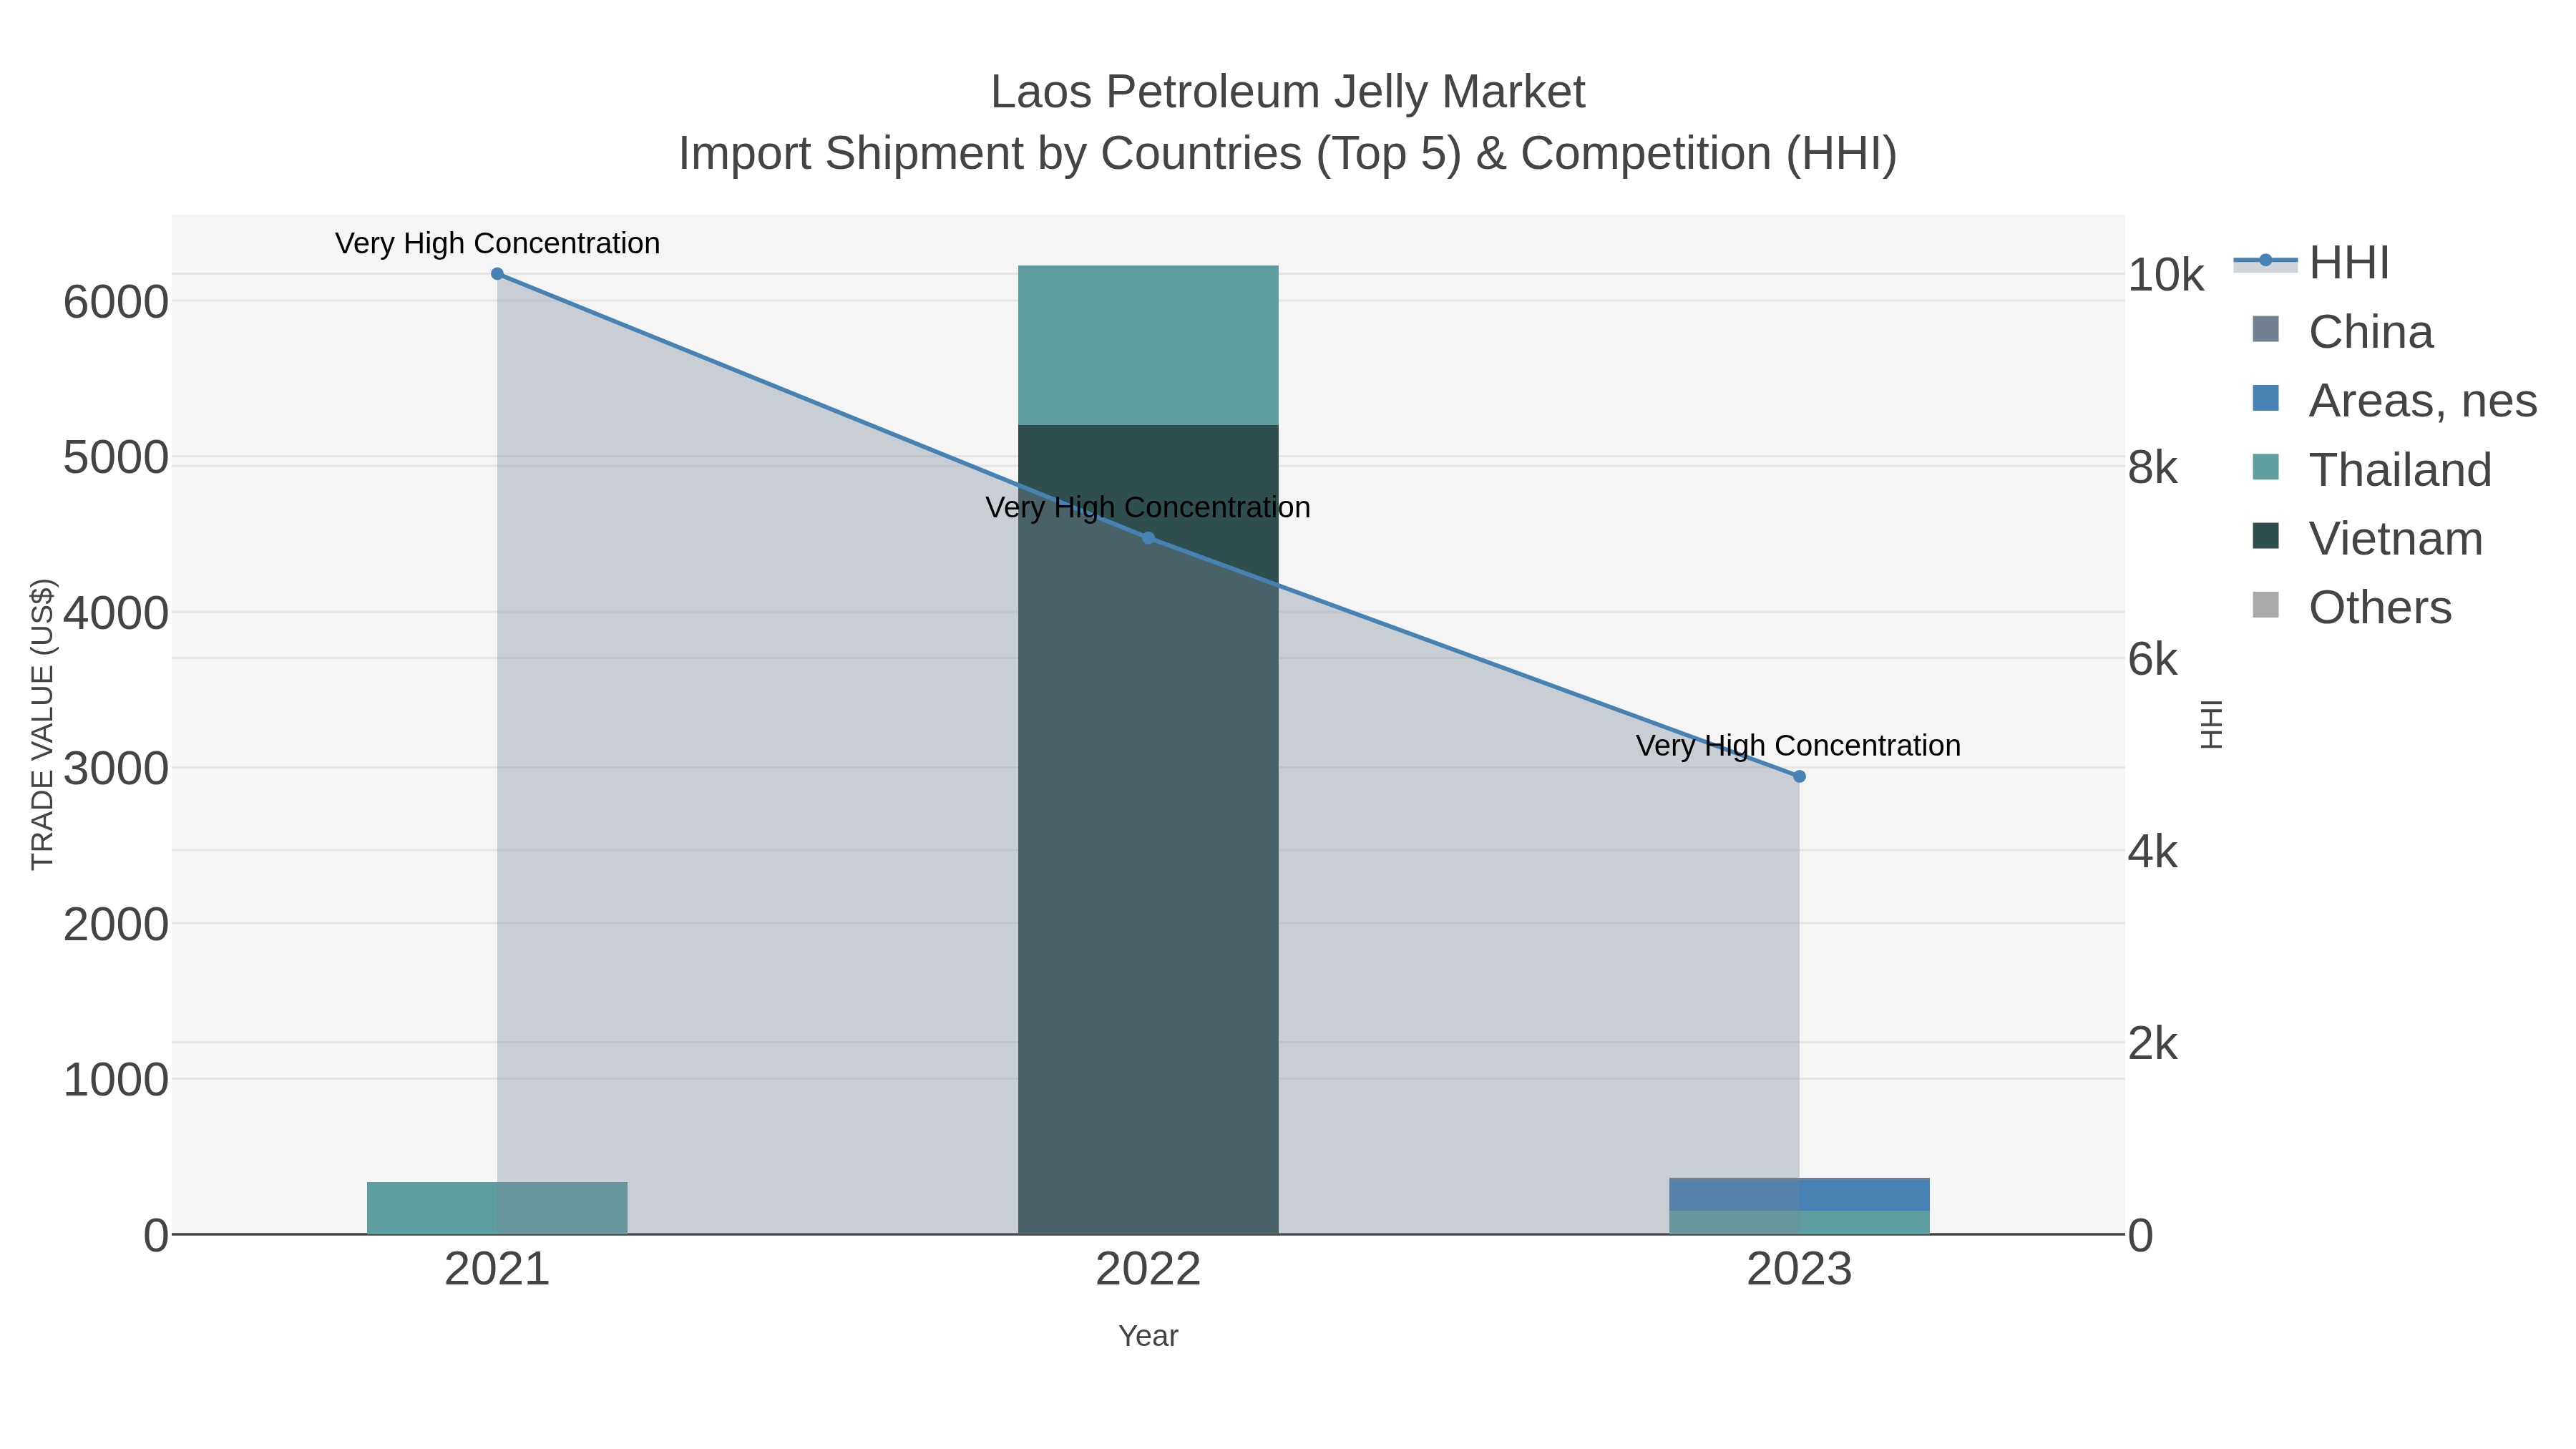This screenshot has width=2576, height=1449.
Task: Click the 2023 x-axis label
Action: [x=1799, y=1270]
